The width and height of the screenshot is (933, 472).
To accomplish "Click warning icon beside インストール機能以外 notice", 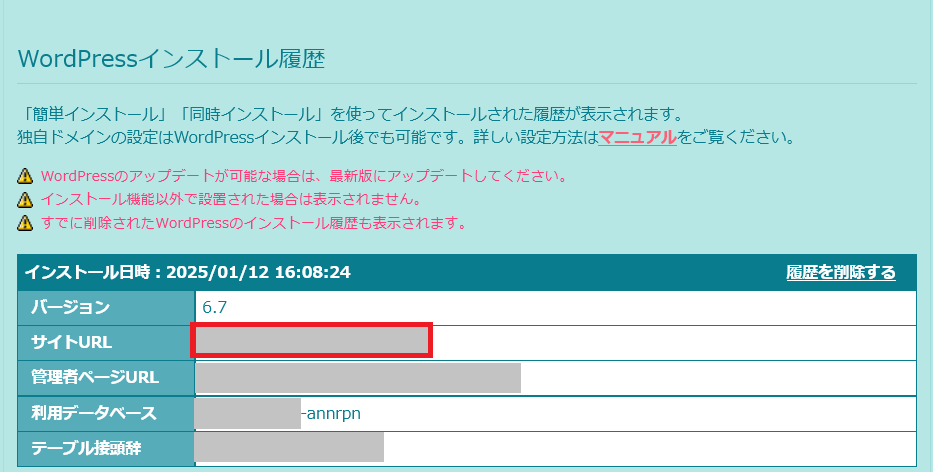I will coord(26,199).
